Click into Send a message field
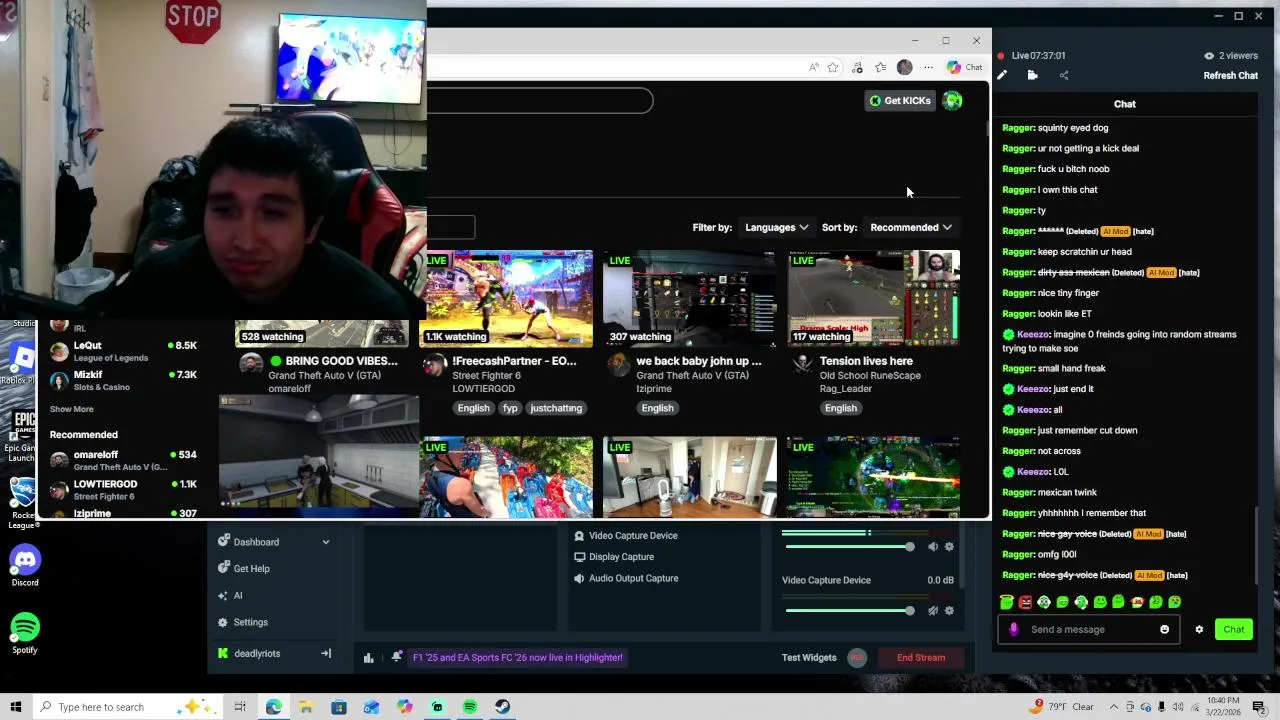This screenshot has height=720, width=1280. tap(1090, 629)
